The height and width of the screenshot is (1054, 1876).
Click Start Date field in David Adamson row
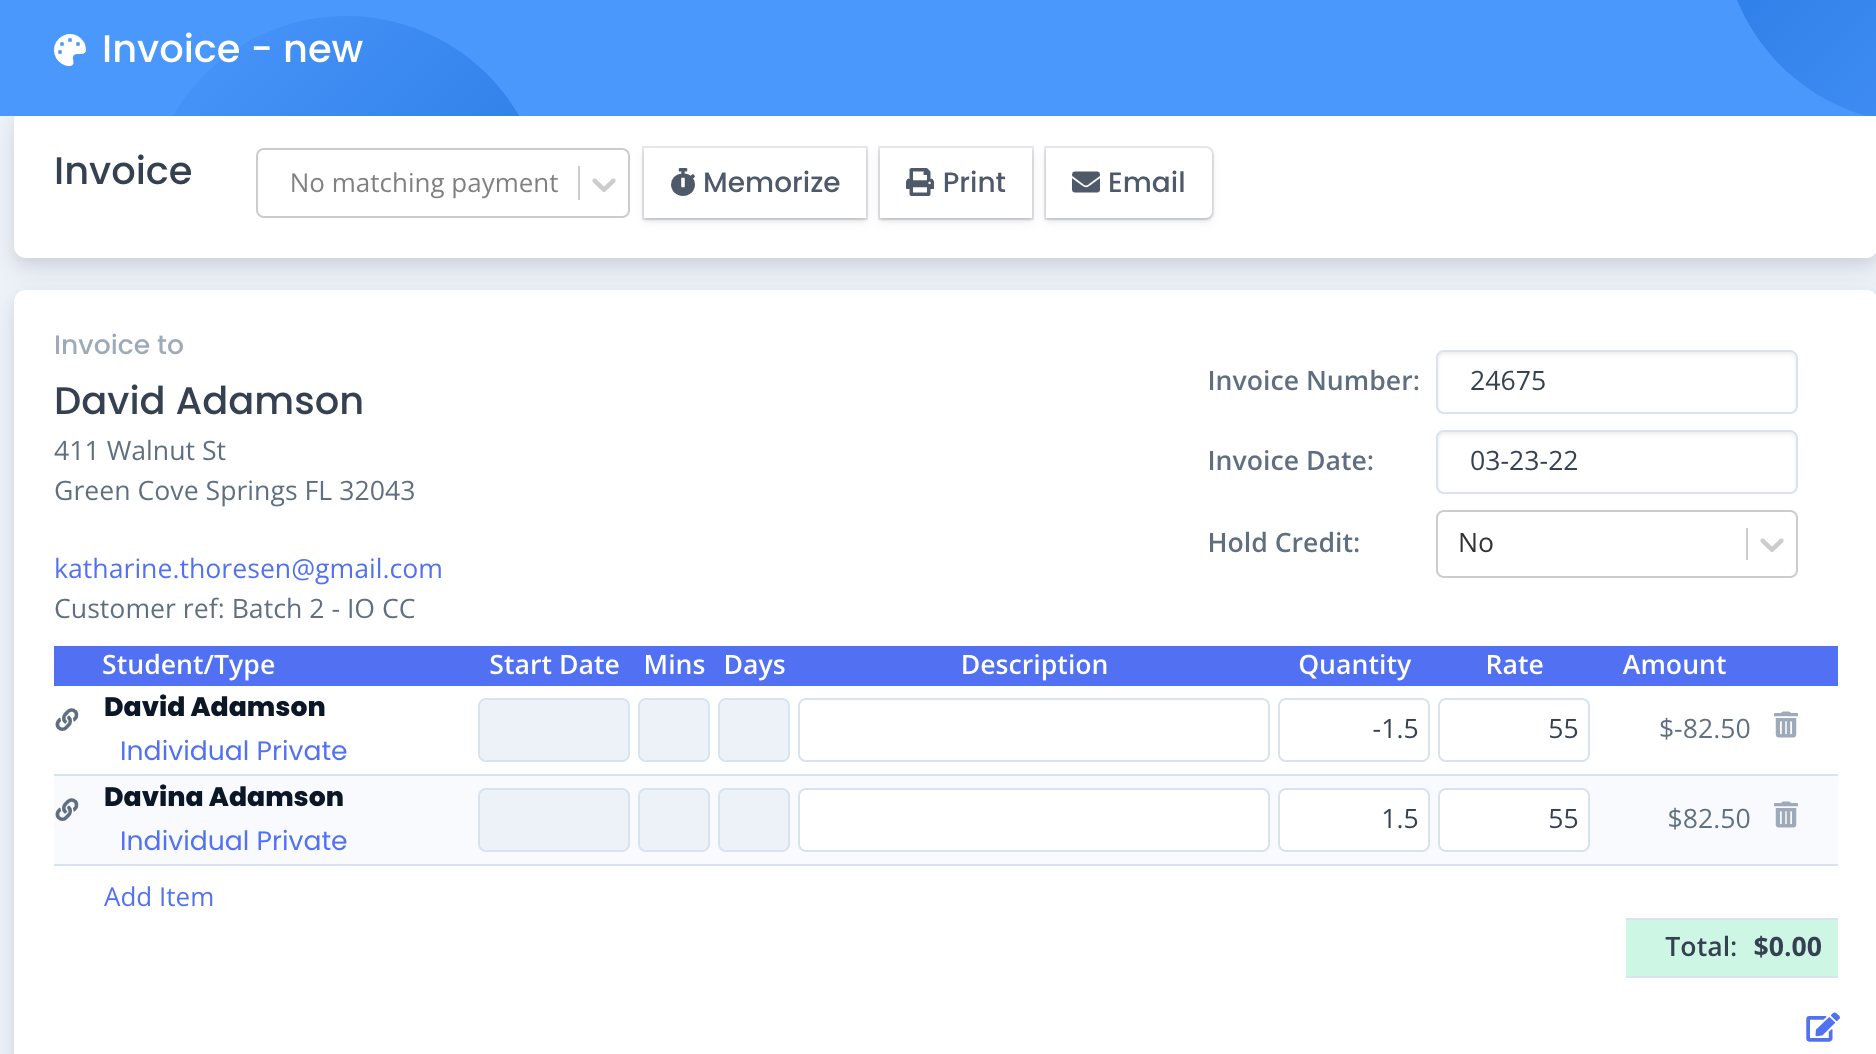point(554,730)
